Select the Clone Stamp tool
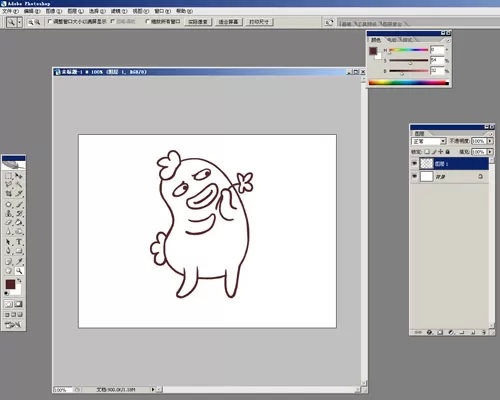This screenshot has height=400, width=500. [9, 214]
